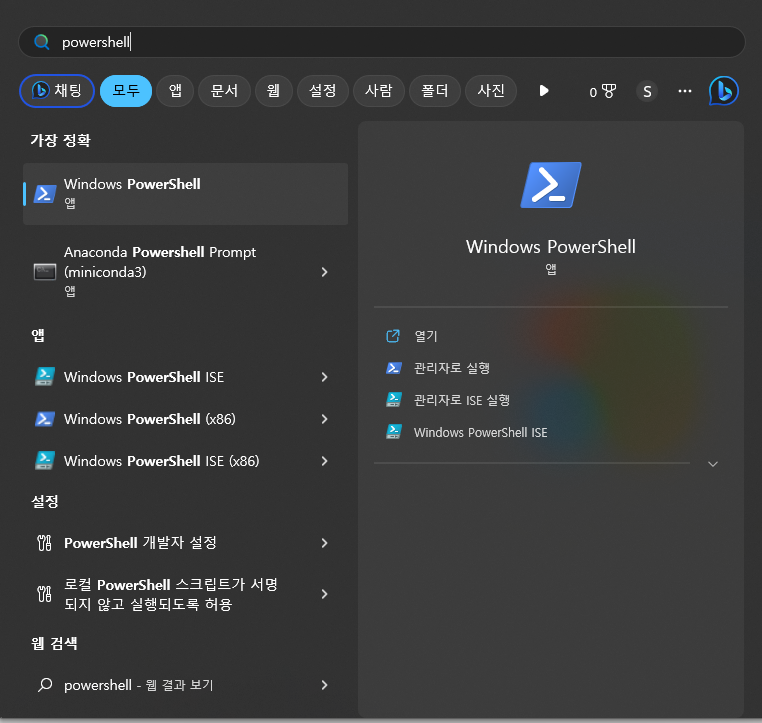Open the Bing 채팅 chat tab
The image size is (762, 723).
[x=57, y=91]
